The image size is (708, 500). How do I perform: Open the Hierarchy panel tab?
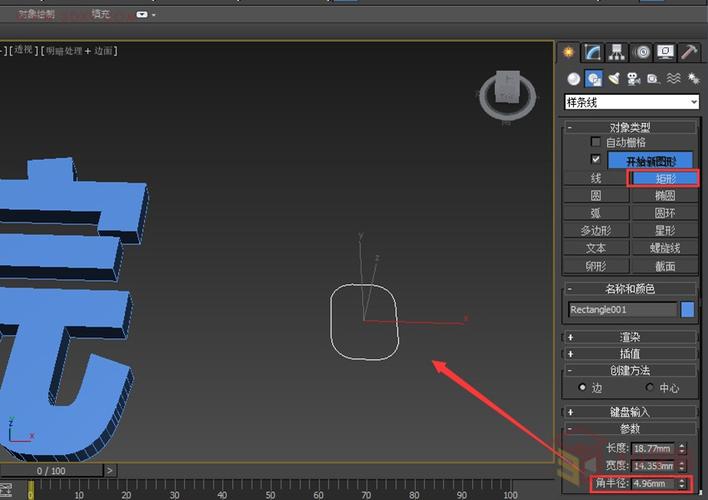[616, 52]
